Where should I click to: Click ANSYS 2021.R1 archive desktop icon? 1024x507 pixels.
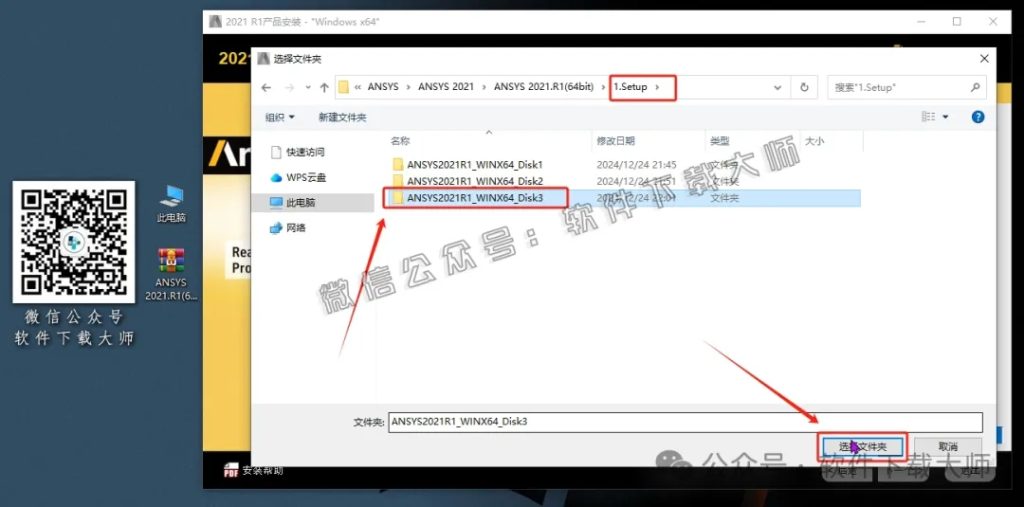(171, 274)
